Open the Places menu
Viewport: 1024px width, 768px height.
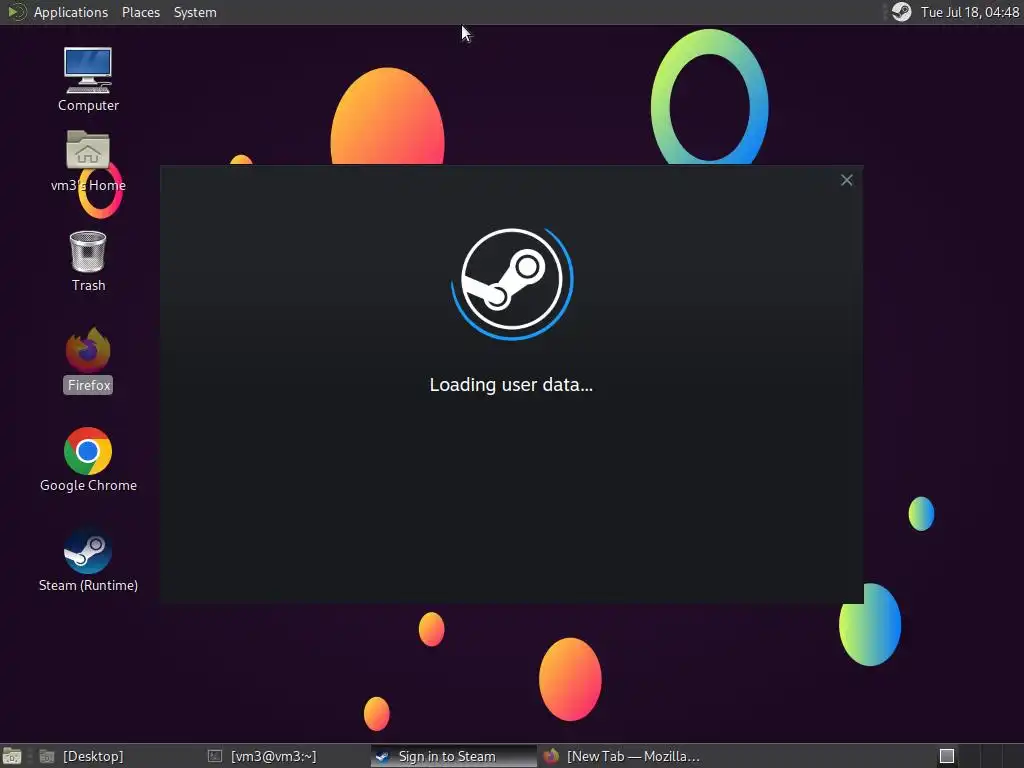(140, 12)
